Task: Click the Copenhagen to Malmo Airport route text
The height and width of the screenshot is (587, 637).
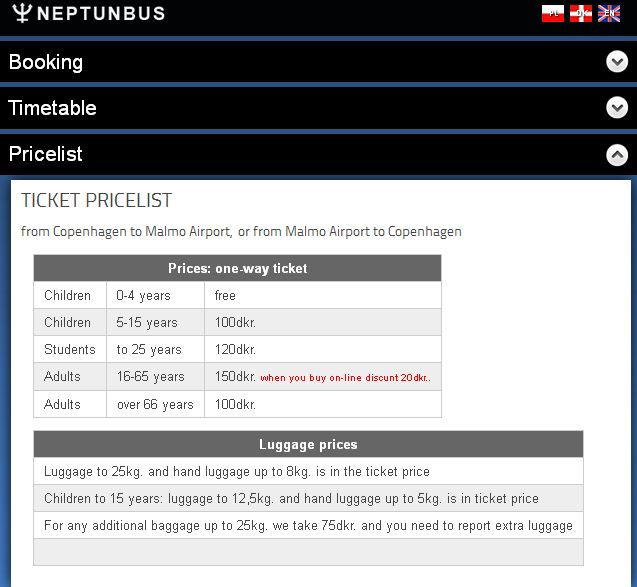Action: click(241, 232)
